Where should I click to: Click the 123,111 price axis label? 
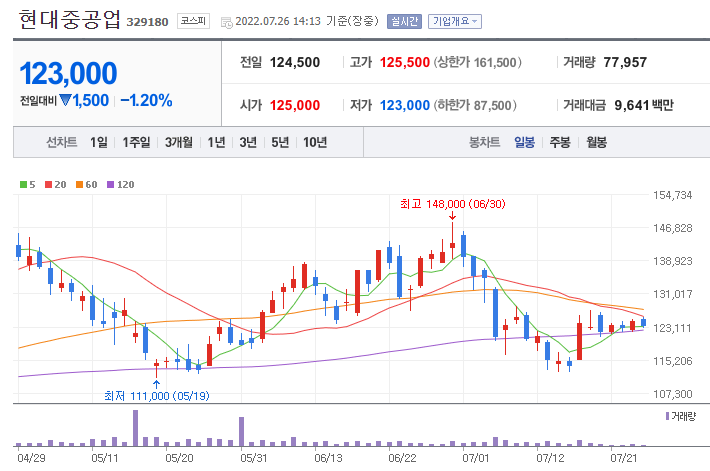click(672, 328)
